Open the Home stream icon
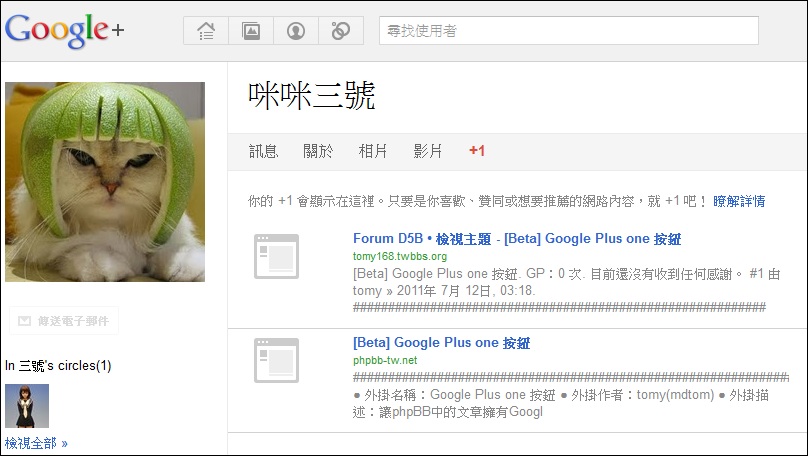Screen dimensions: 808x456 pyautogui.click(x=206, y=31)
